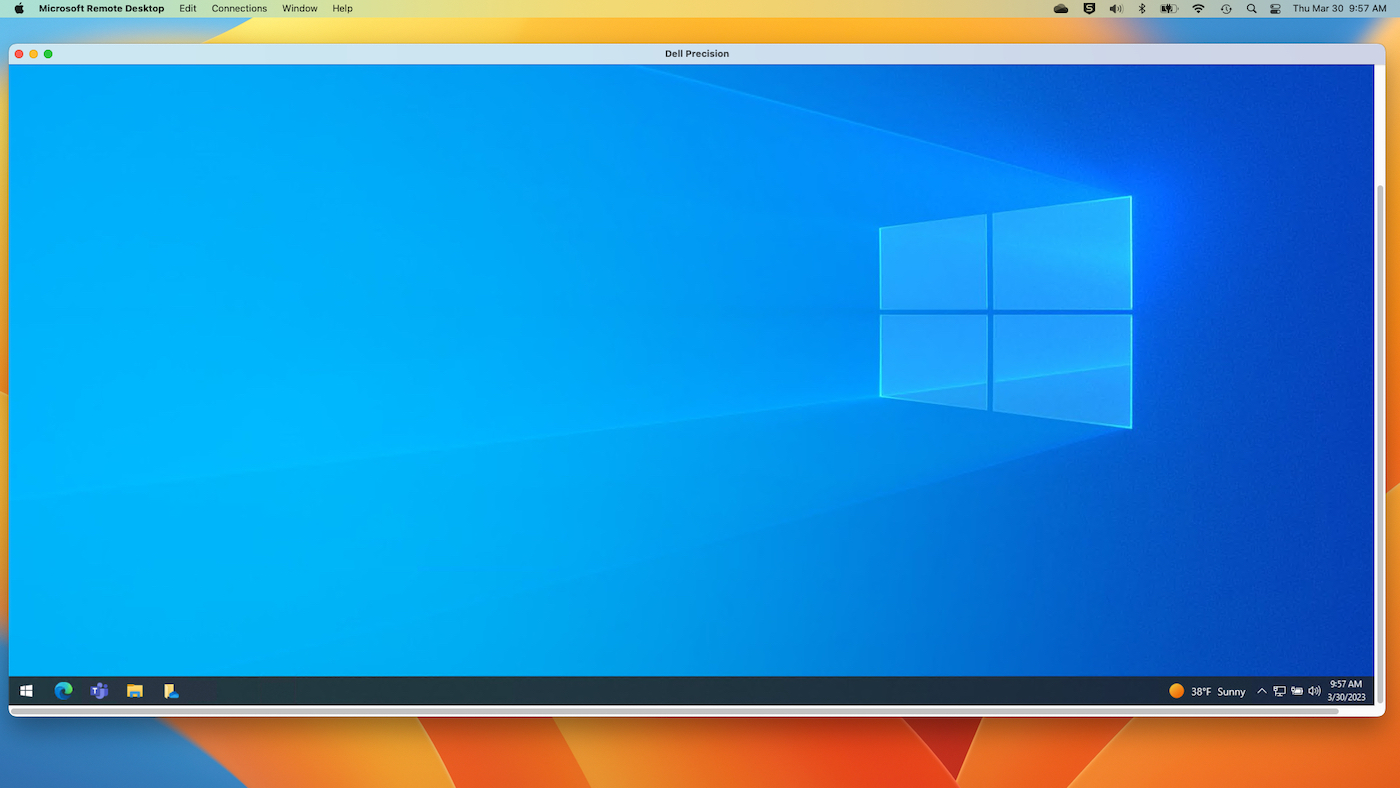Open the Connections menu

pos(239,8)
